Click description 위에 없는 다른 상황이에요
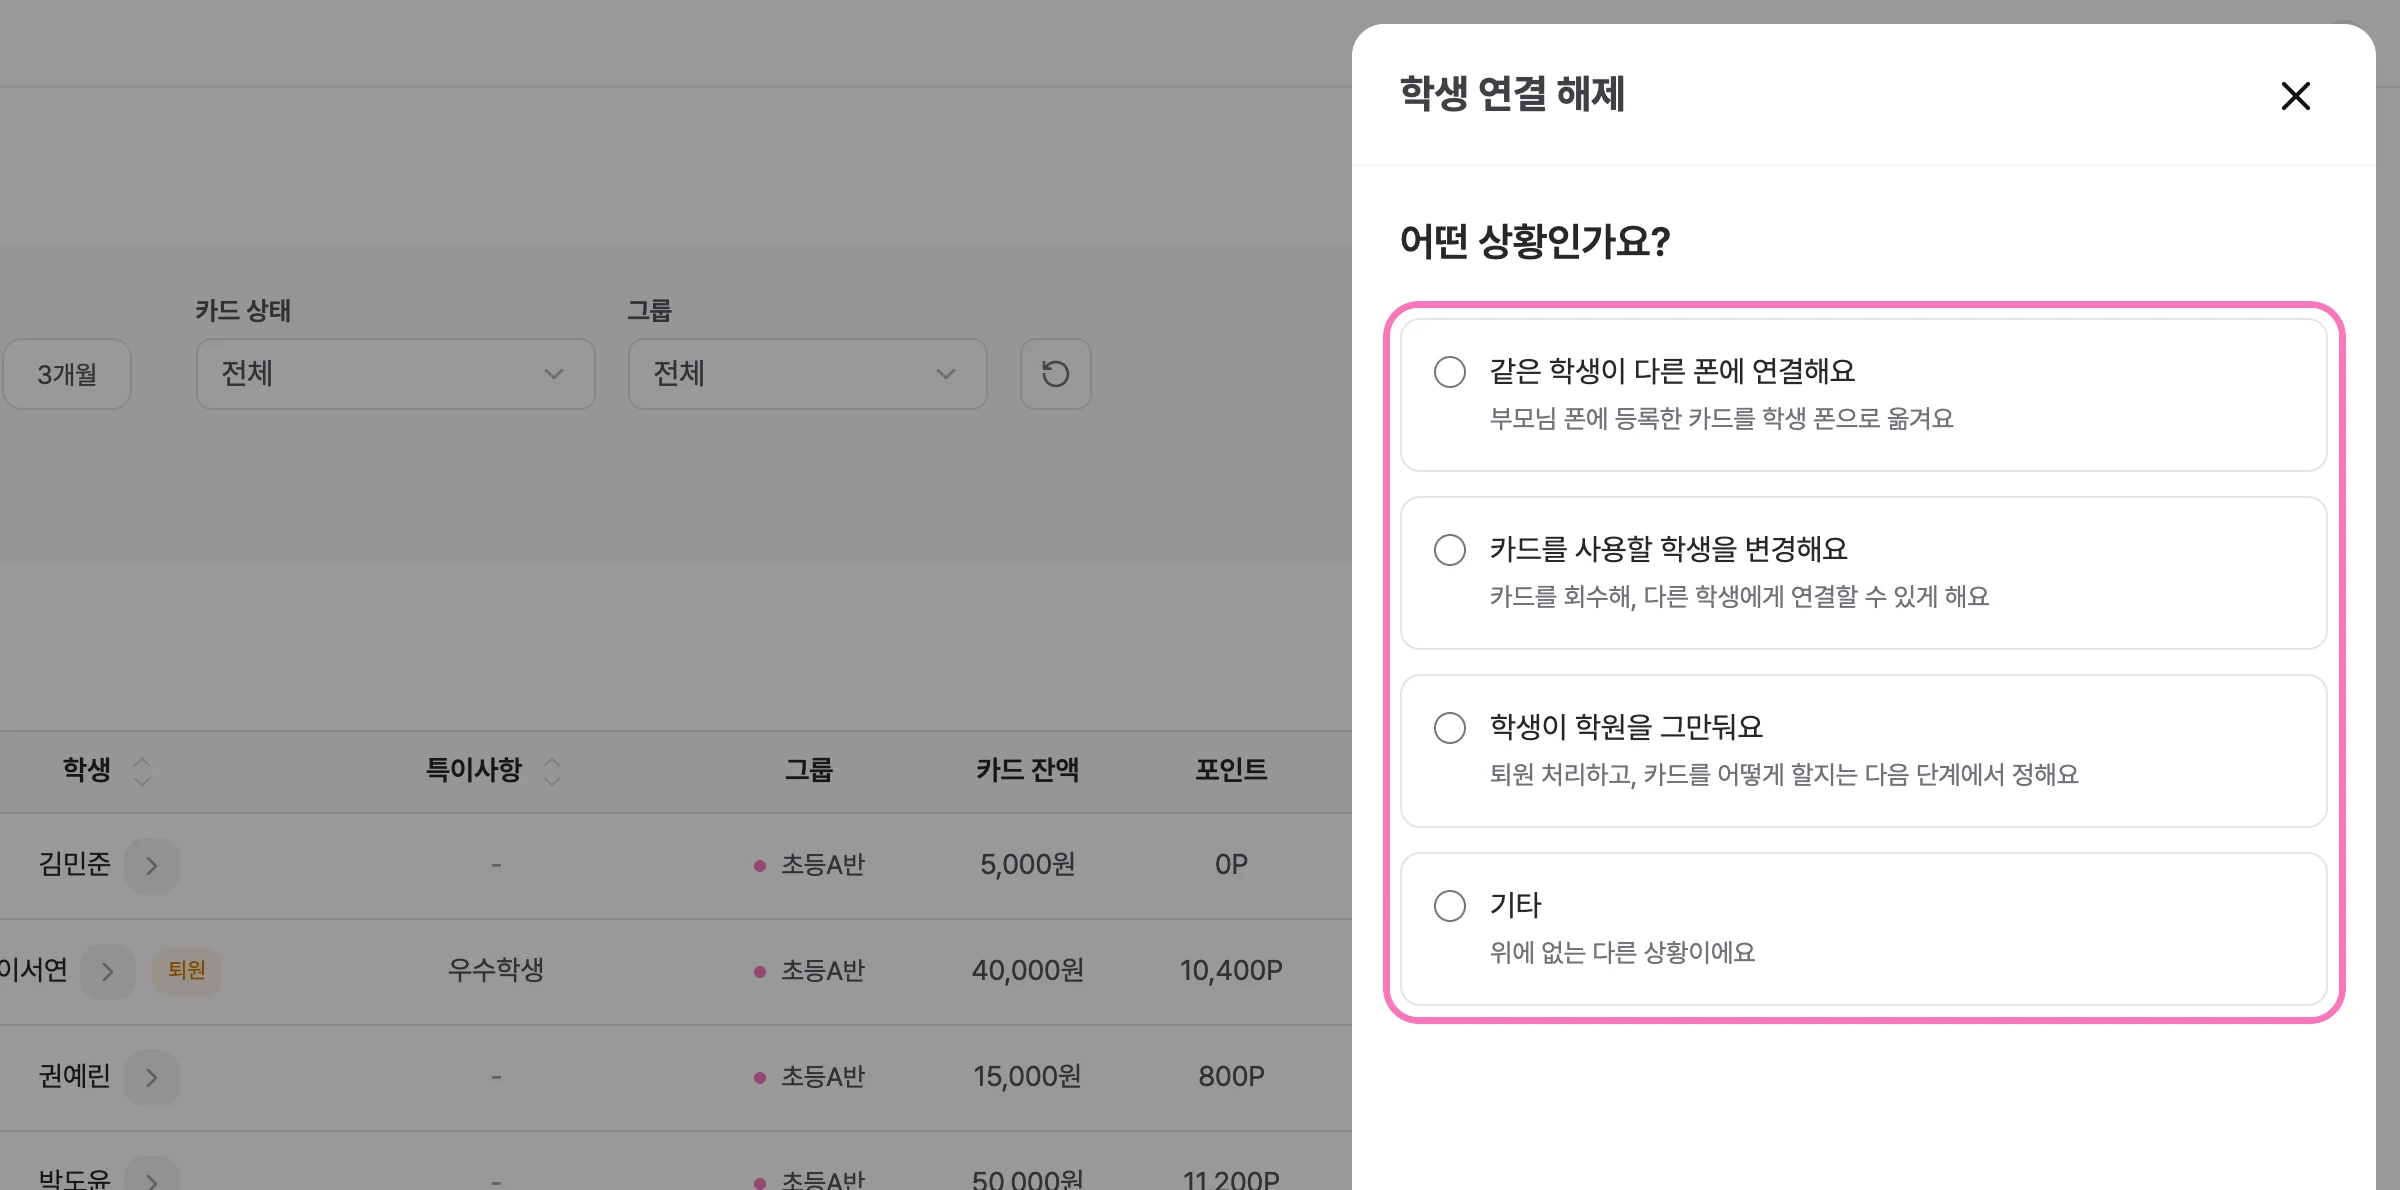Screen dimensions: 2400x1190 [1622, 952]
